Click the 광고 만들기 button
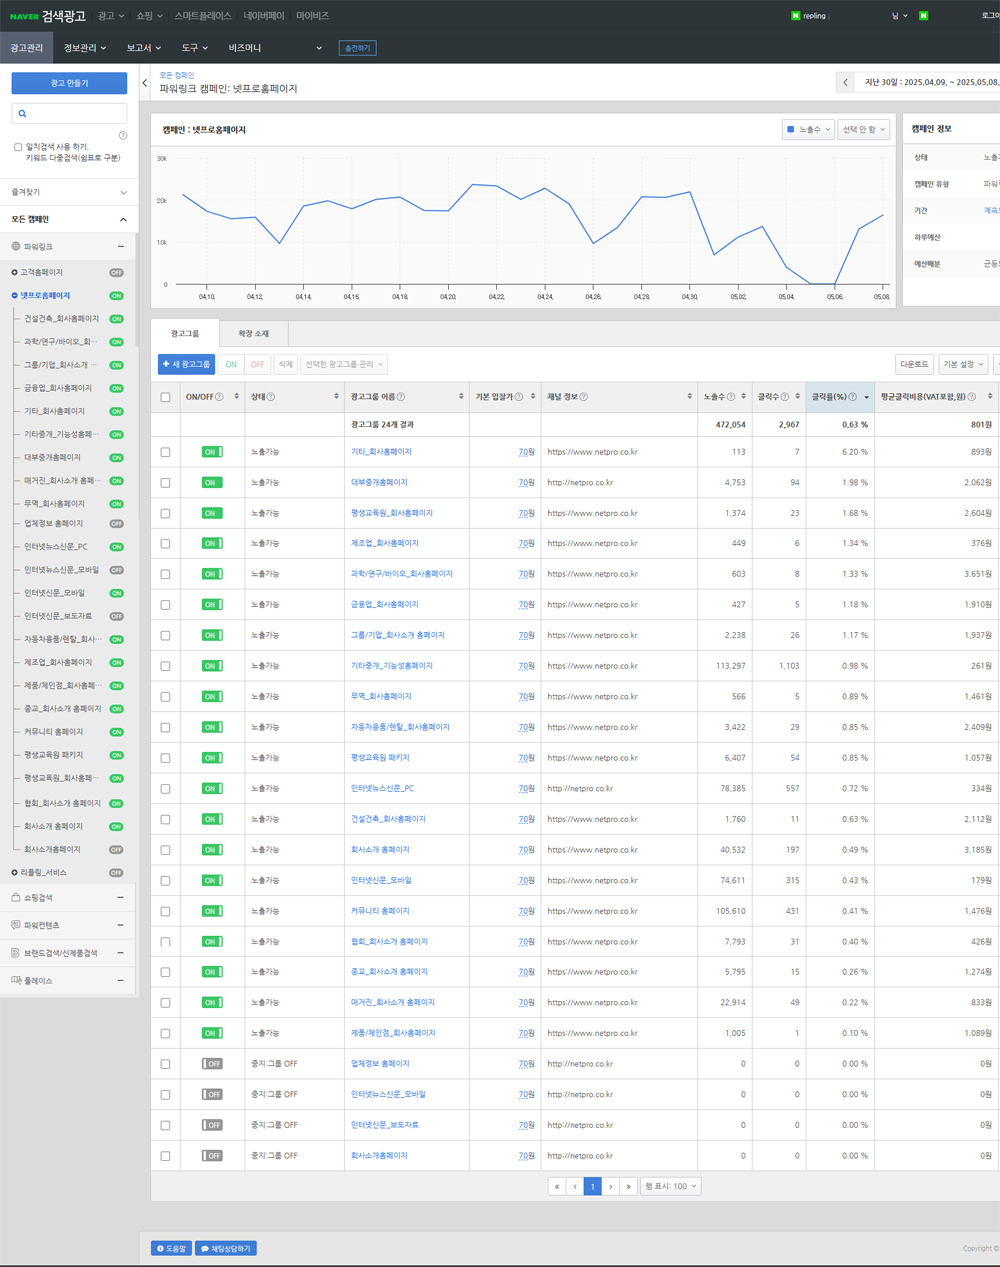The width and height of the screenshot is (1000, 1267). coord(69,83)
